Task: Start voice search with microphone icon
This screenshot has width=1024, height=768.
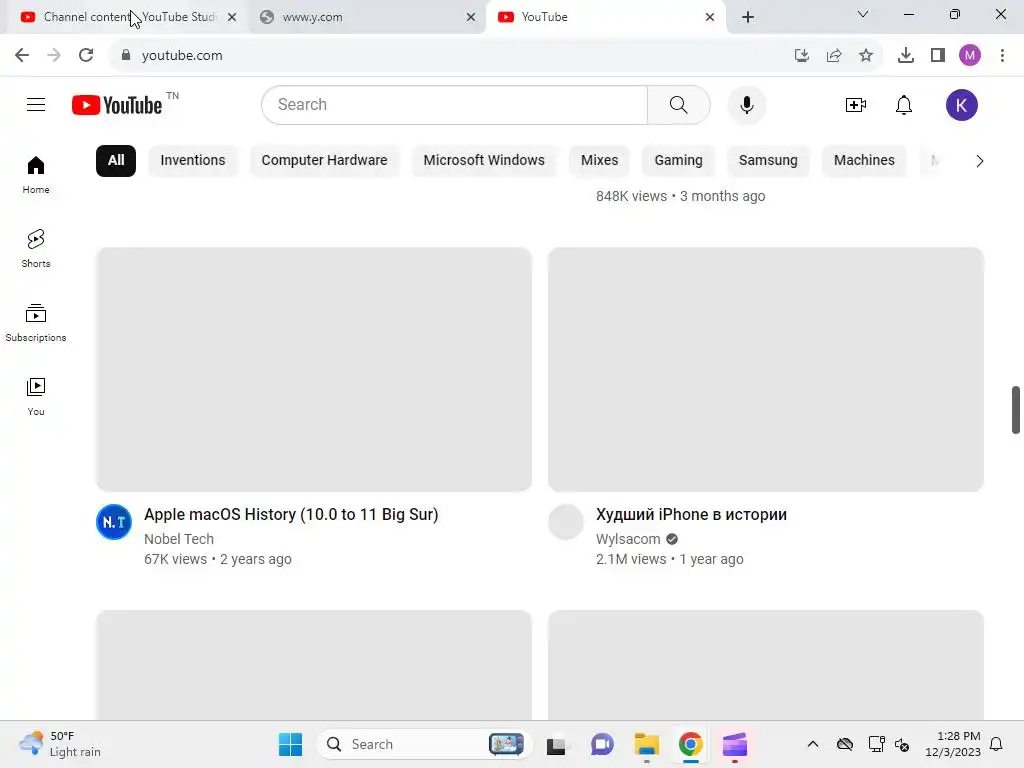Action: (746, 104)
